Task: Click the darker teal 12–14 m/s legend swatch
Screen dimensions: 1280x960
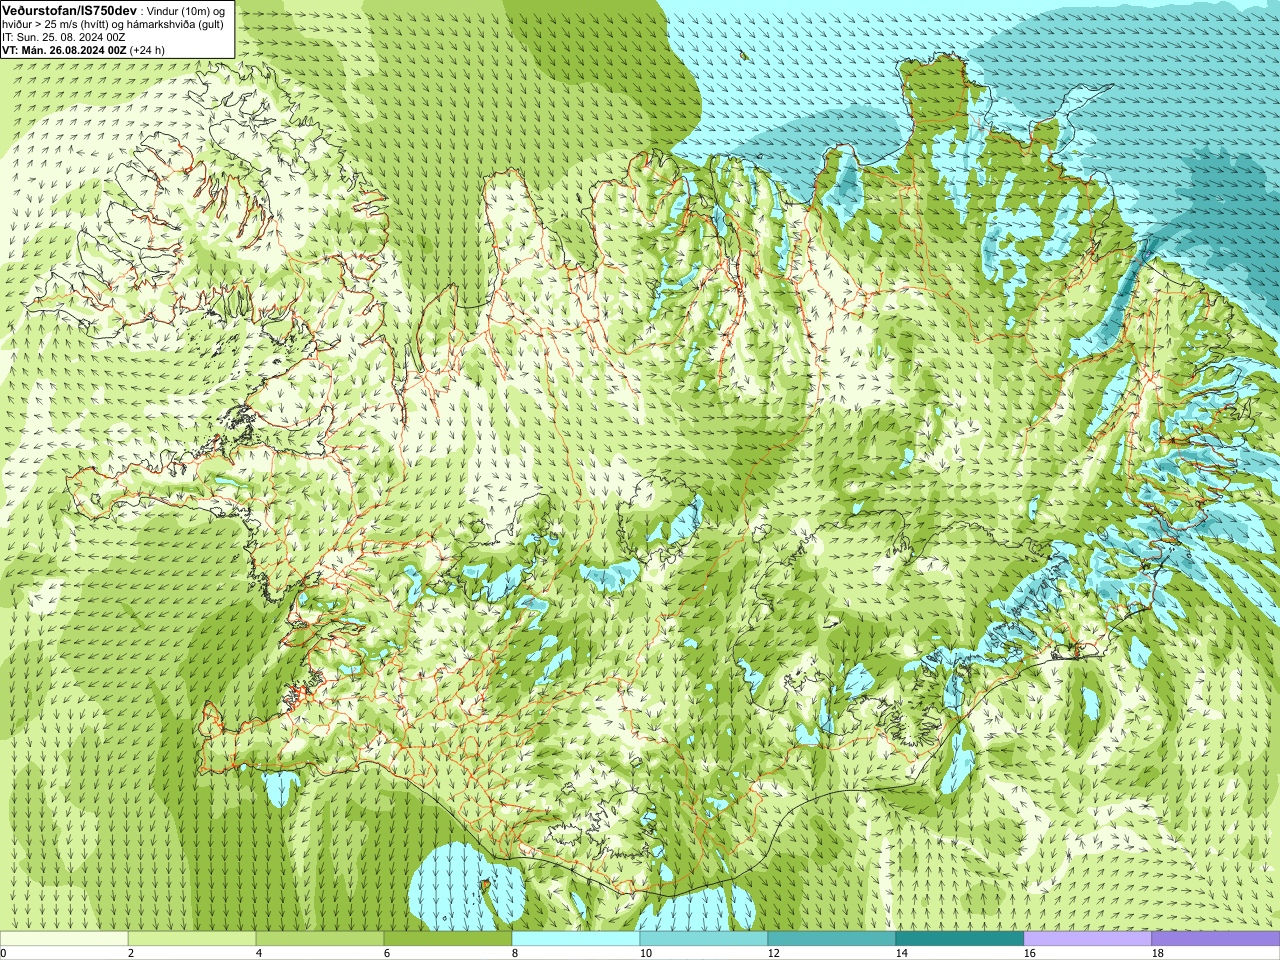Action: 832,940
